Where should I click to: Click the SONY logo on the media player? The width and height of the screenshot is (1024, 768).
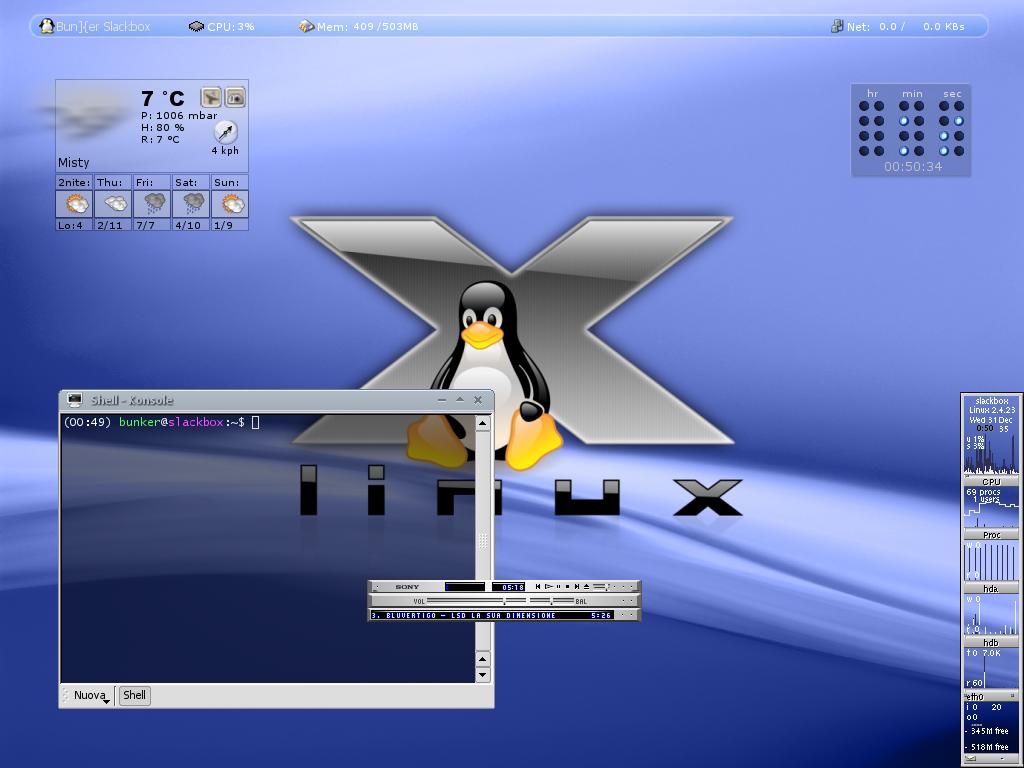pyautogui.click(x=407, y=587)
